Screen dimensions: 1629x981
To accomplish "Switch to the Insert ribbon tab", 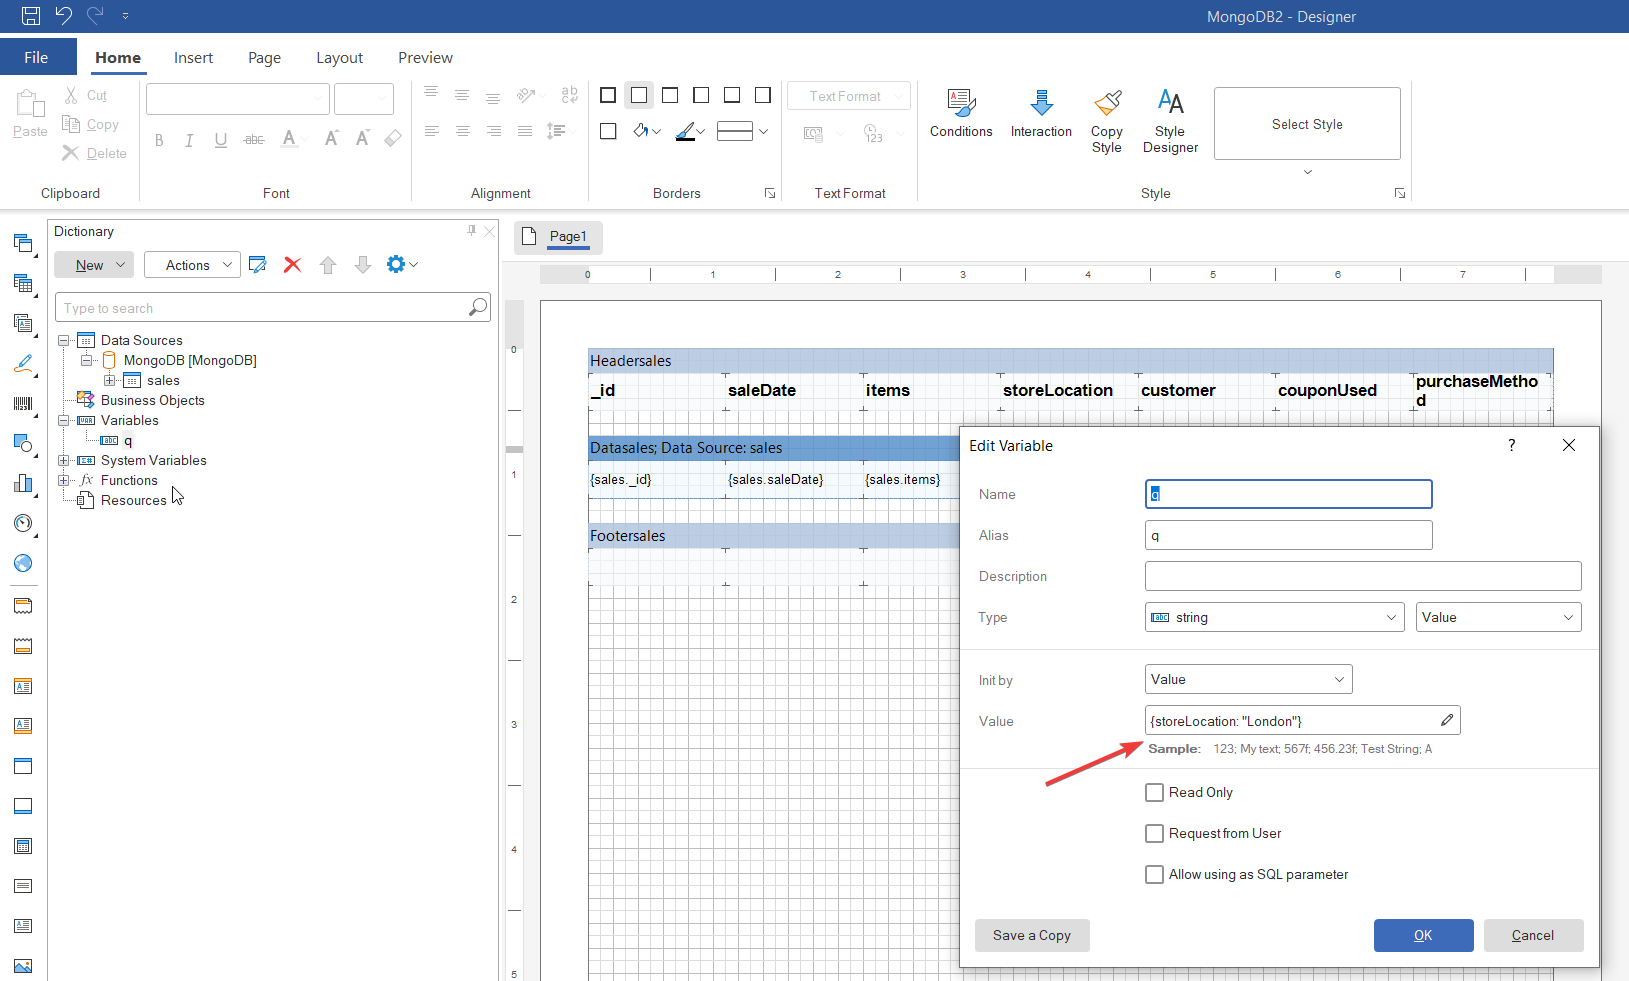I will coord(193,57).
